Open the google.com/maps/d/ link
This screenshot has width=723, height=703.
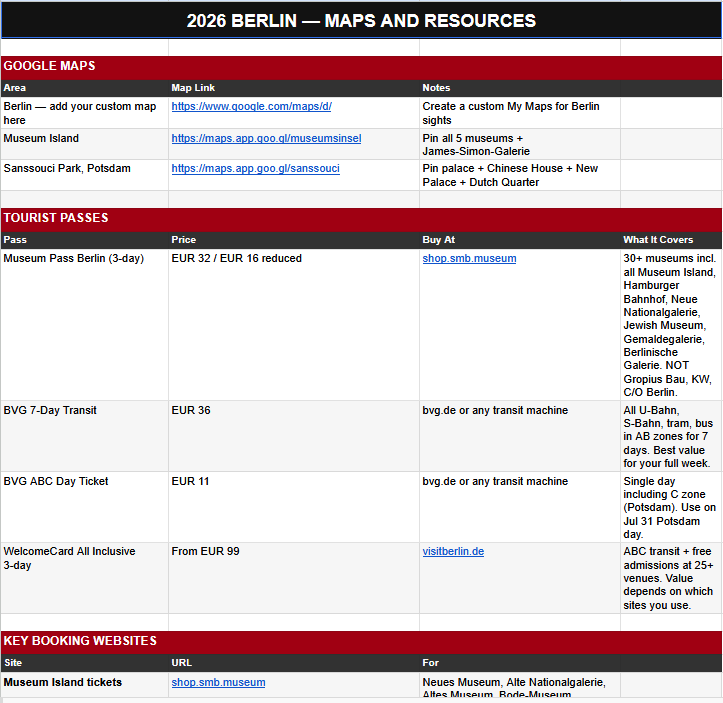(x=251, y=106)
